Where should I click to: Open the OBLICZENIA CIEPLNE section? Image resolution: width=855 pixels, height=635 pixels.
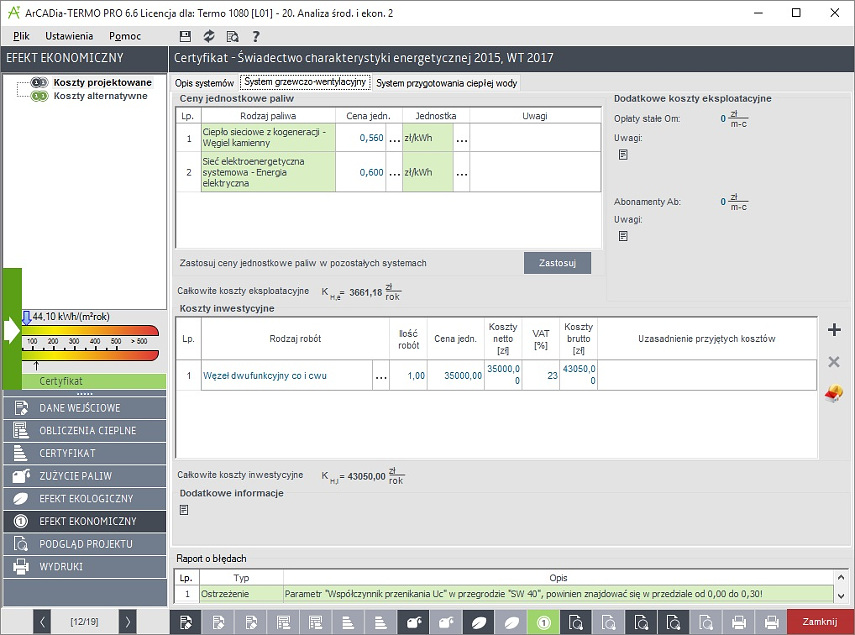85,431
